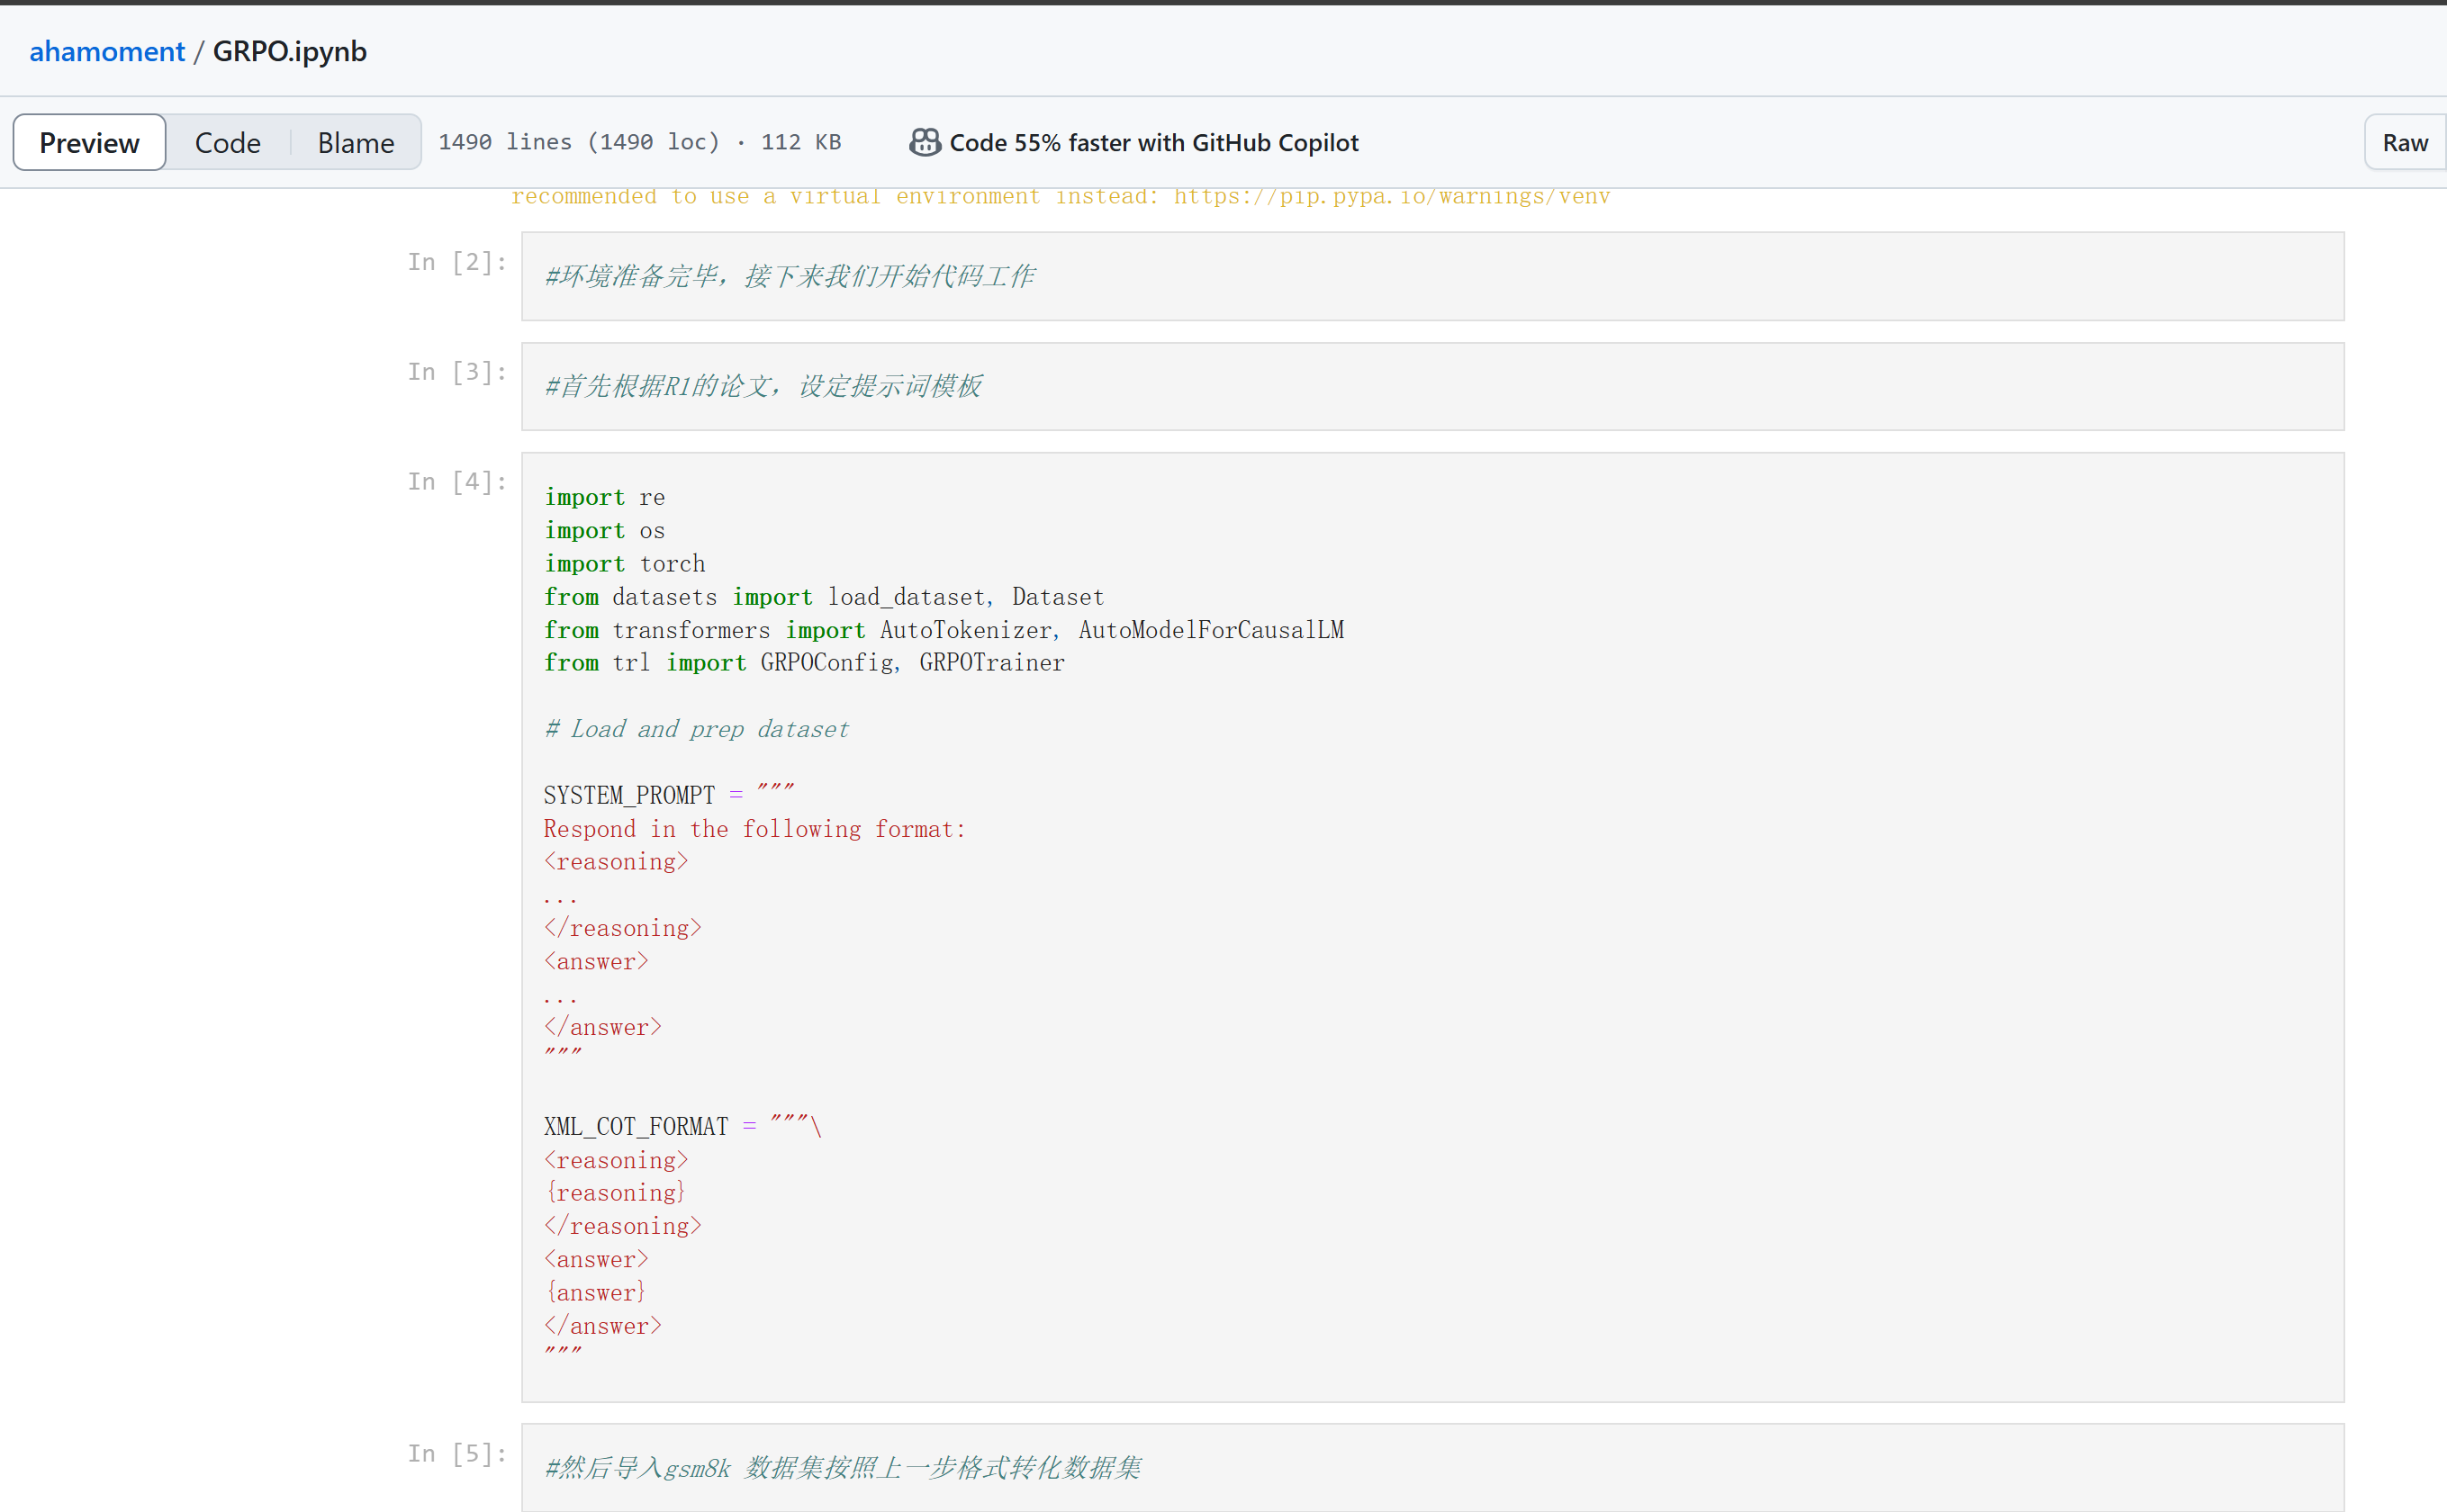The width and height of the screenshot is (2447, 1512).
Task: Click the pip venv warning URL text
Action: click(1391, 196)
